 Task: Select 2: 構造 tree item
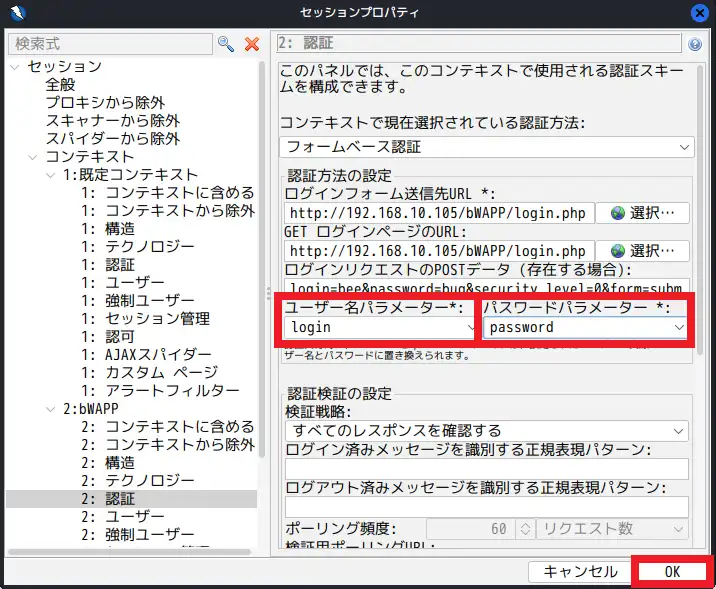[108, 463]
